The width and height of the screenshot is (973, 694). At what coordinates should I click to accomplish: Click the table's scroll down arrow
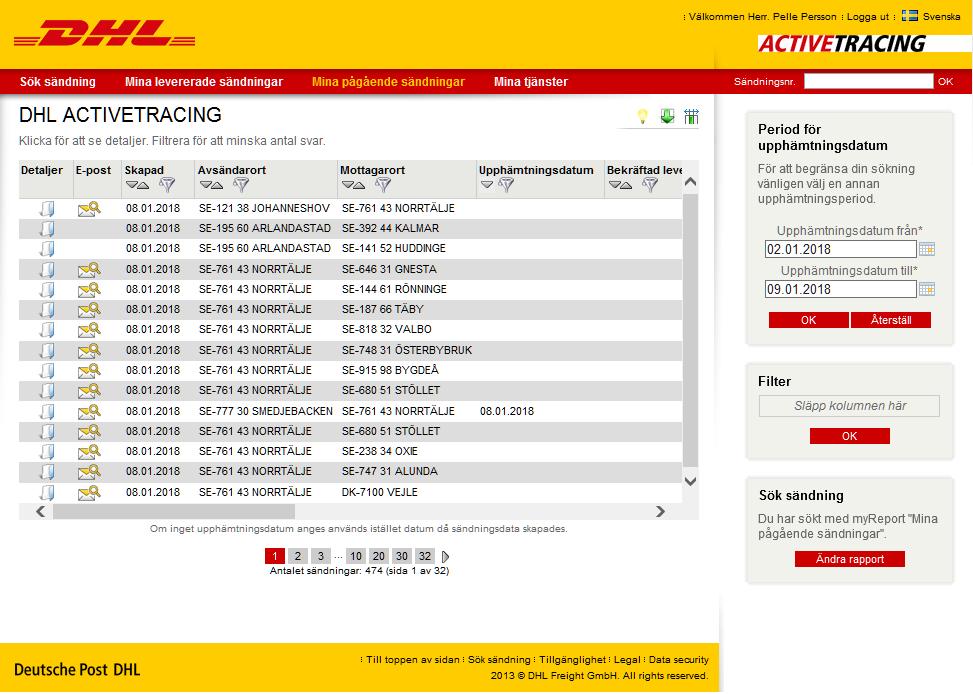coord(690,481)
